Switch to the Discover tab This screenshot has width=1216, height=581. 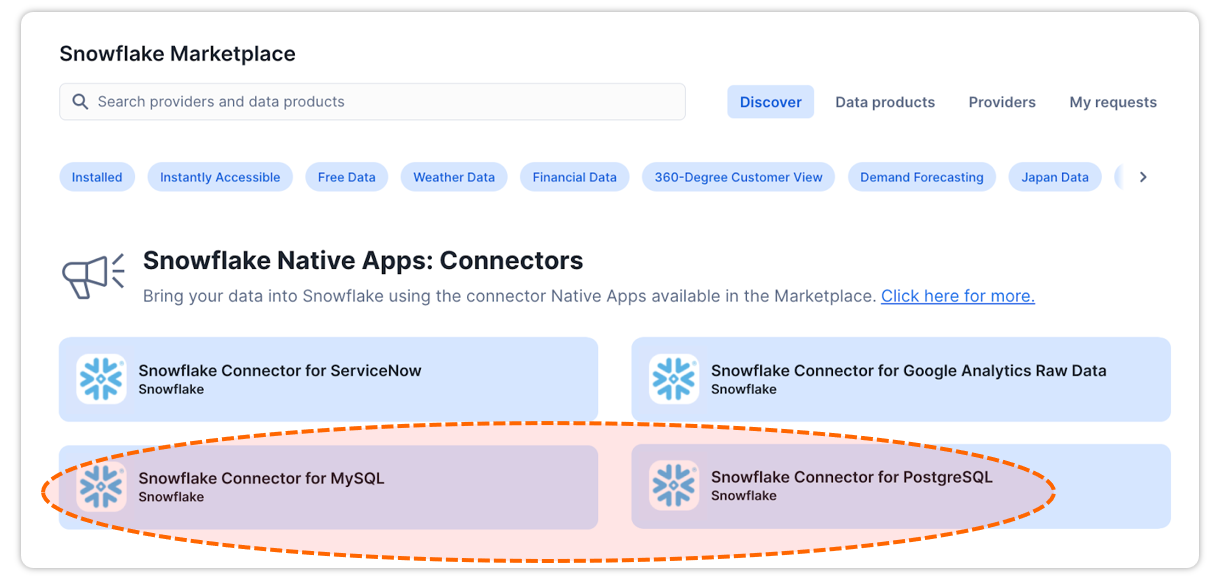pyautogui.click(x=771, y=102)
